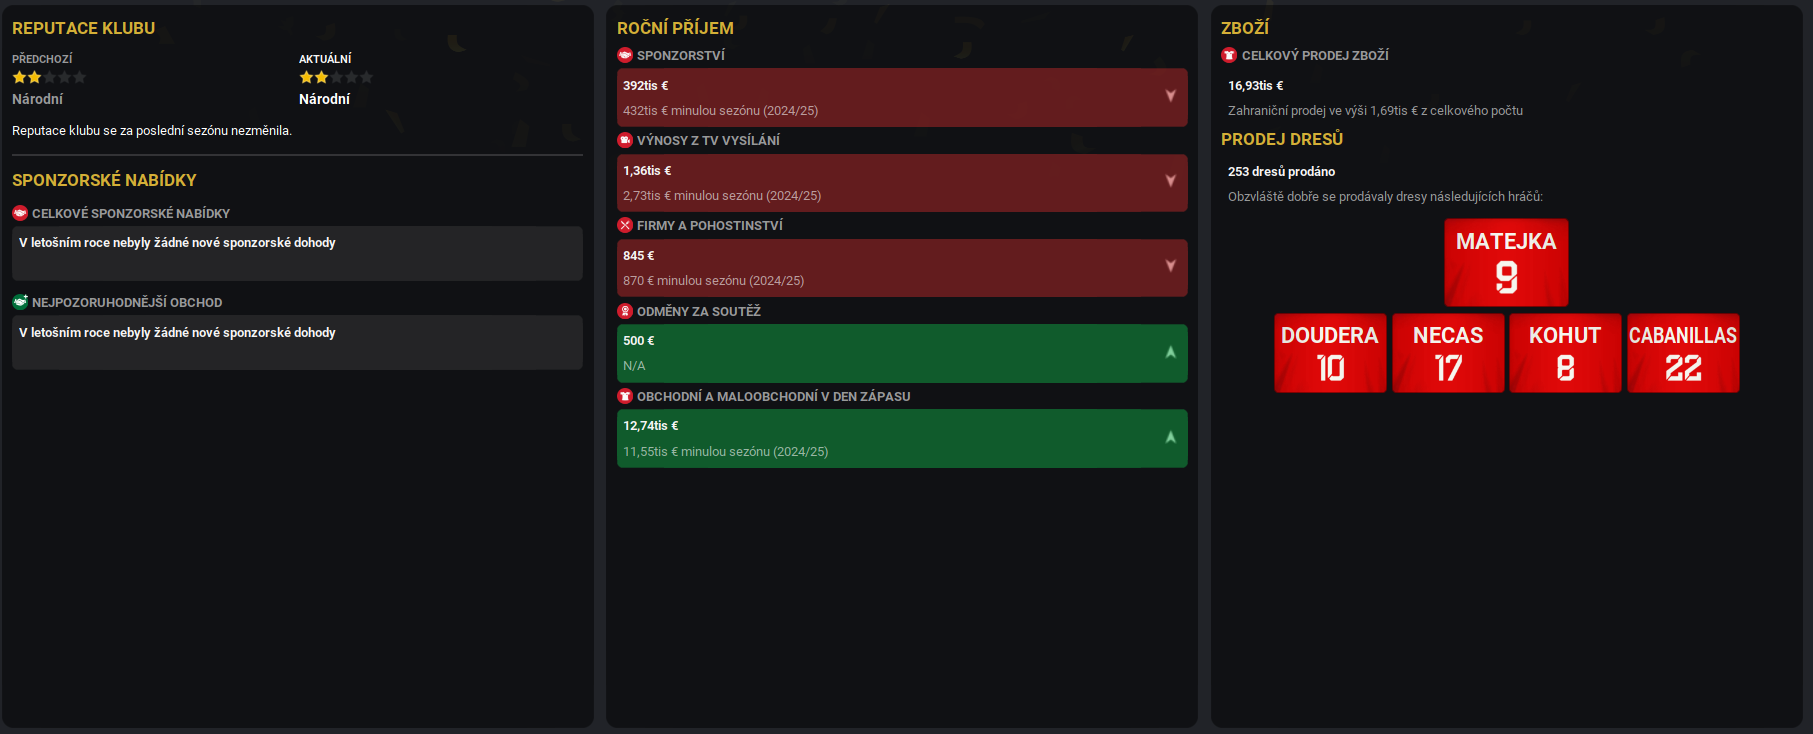The image size is (1813, 734).
Task: Expand the TV revenue 1,36tis € row arrow
Action: [1170, 181]
